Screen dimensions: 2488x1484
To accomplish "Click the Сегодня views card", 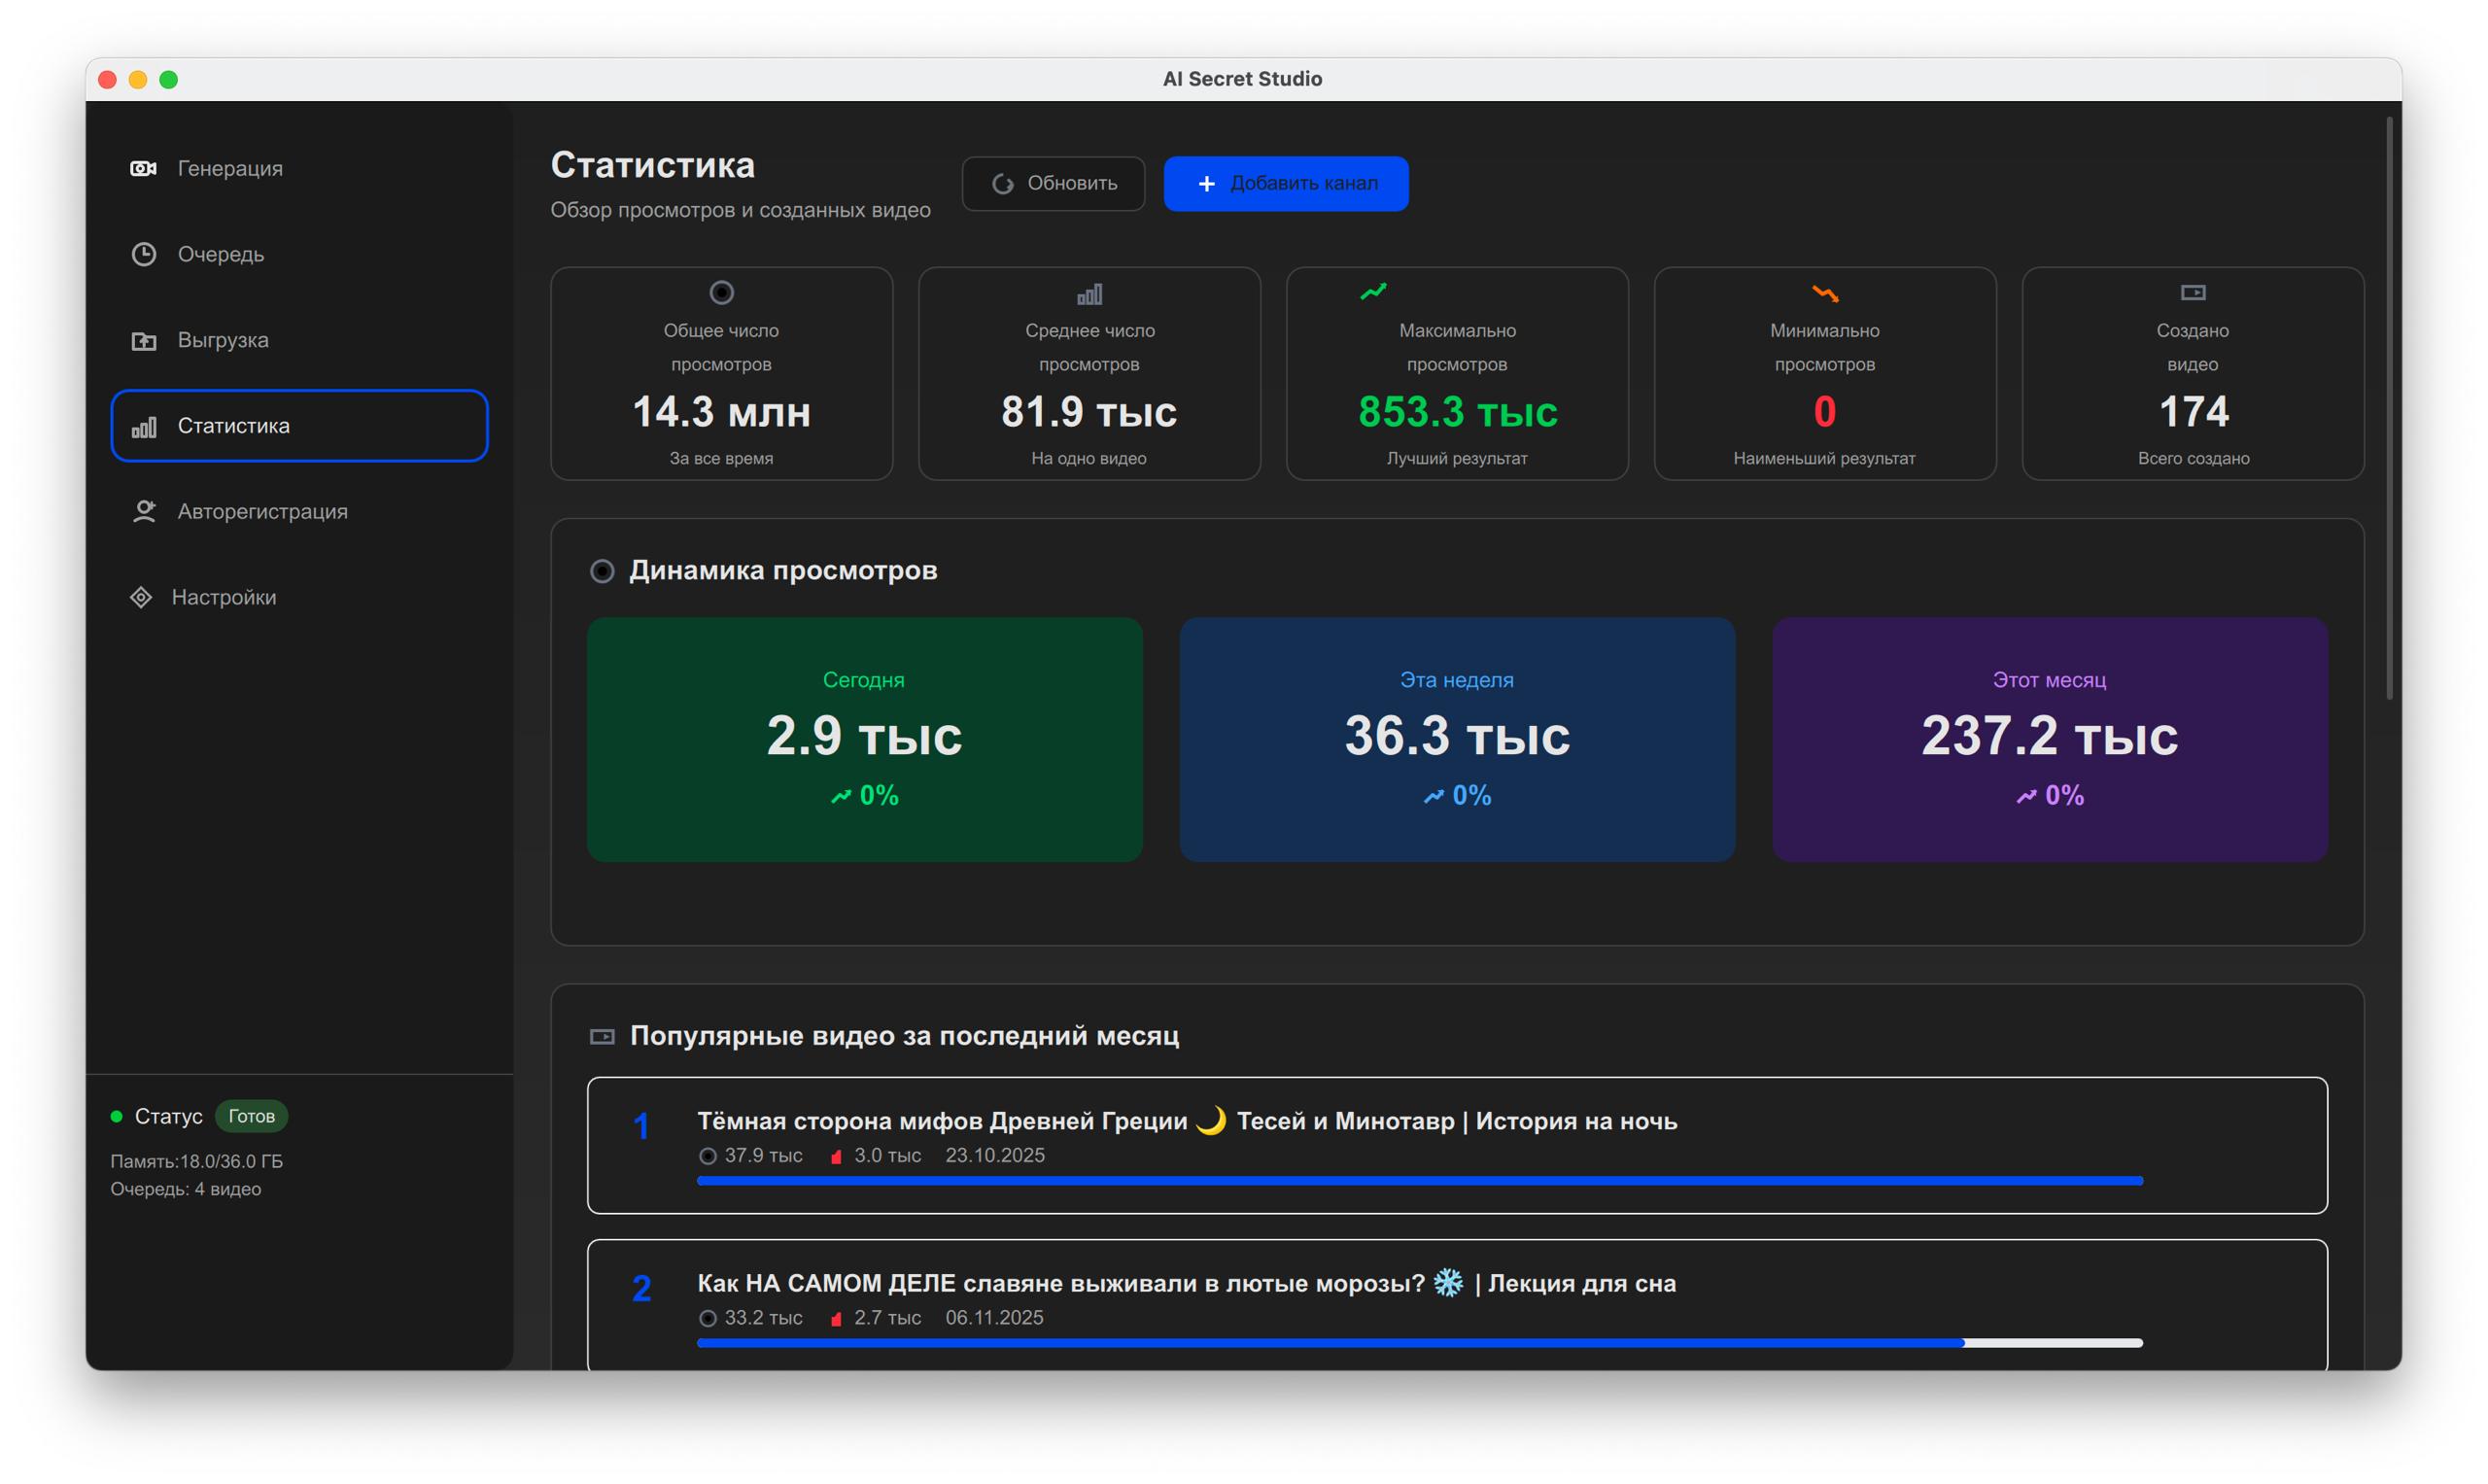I will click(864, 739).
